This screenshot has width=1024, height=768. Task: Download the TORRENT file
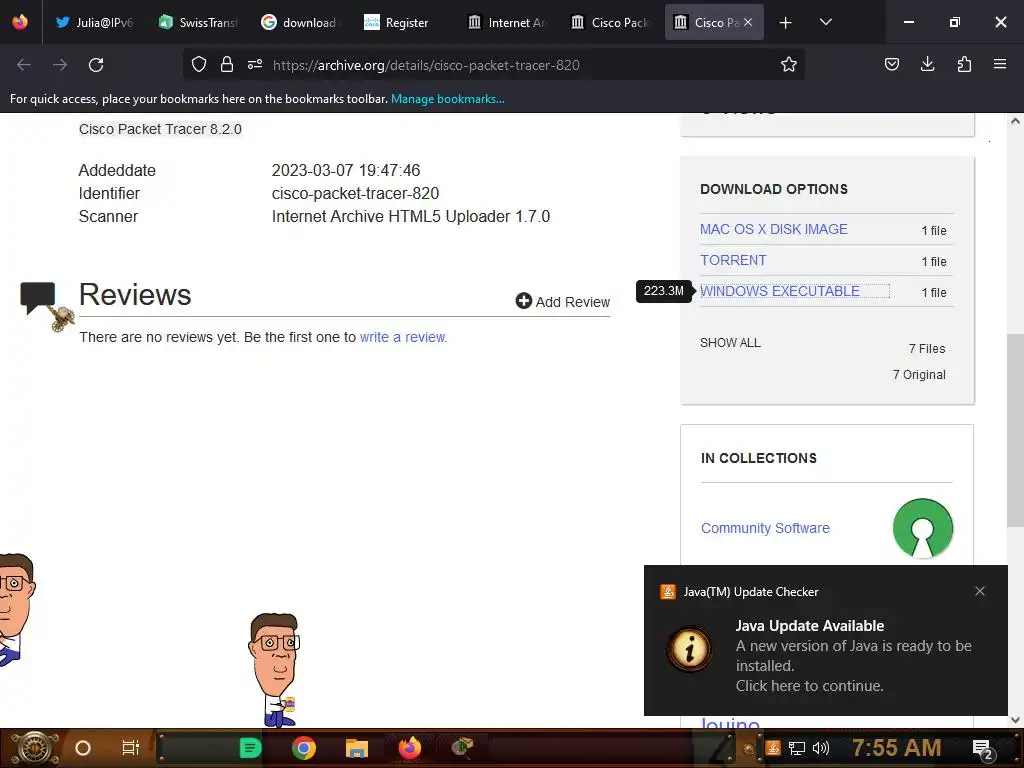point(733,260)
